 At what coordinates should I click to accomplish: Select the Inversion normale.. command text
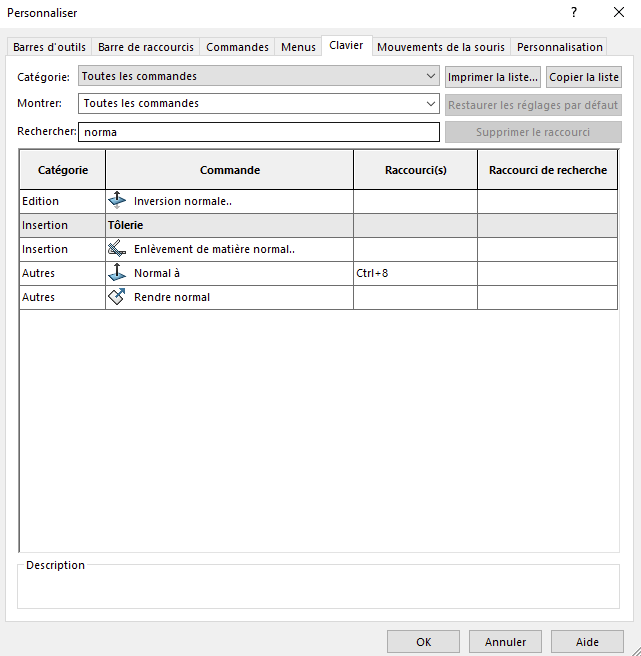tap(182, 201)
